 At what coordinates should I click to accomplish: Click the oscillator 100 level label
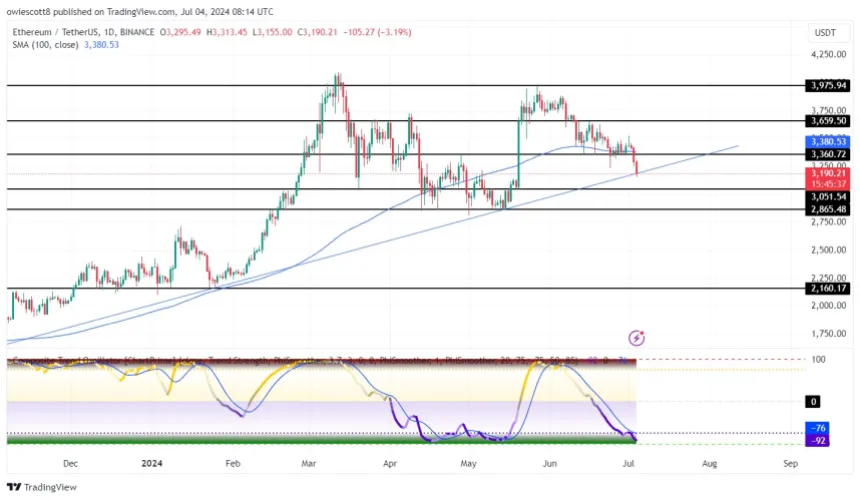point(818,360)
